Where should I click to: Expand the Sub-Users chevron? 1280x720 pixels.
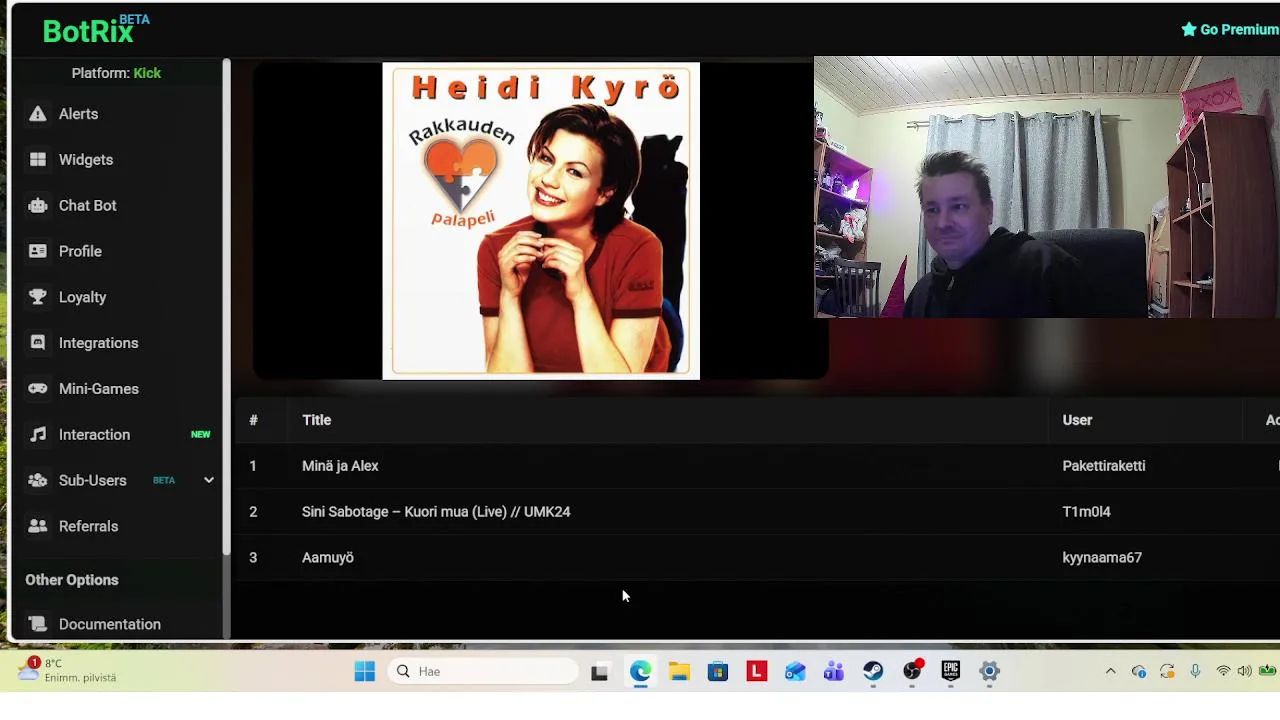[x=209, y=481]
